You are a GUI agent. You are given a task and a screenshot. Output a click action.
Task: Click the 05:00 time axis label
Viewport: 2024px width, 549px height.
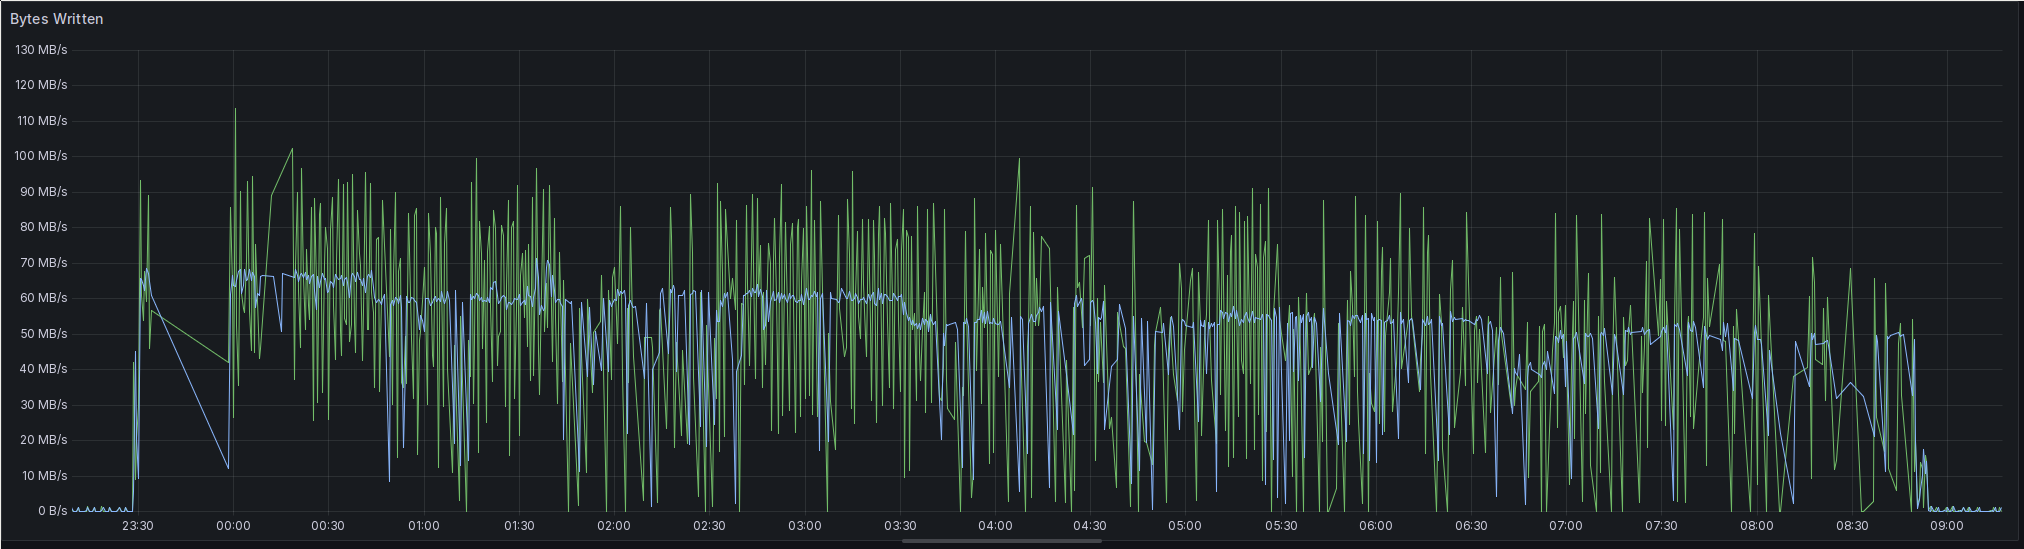[1185, 526]
